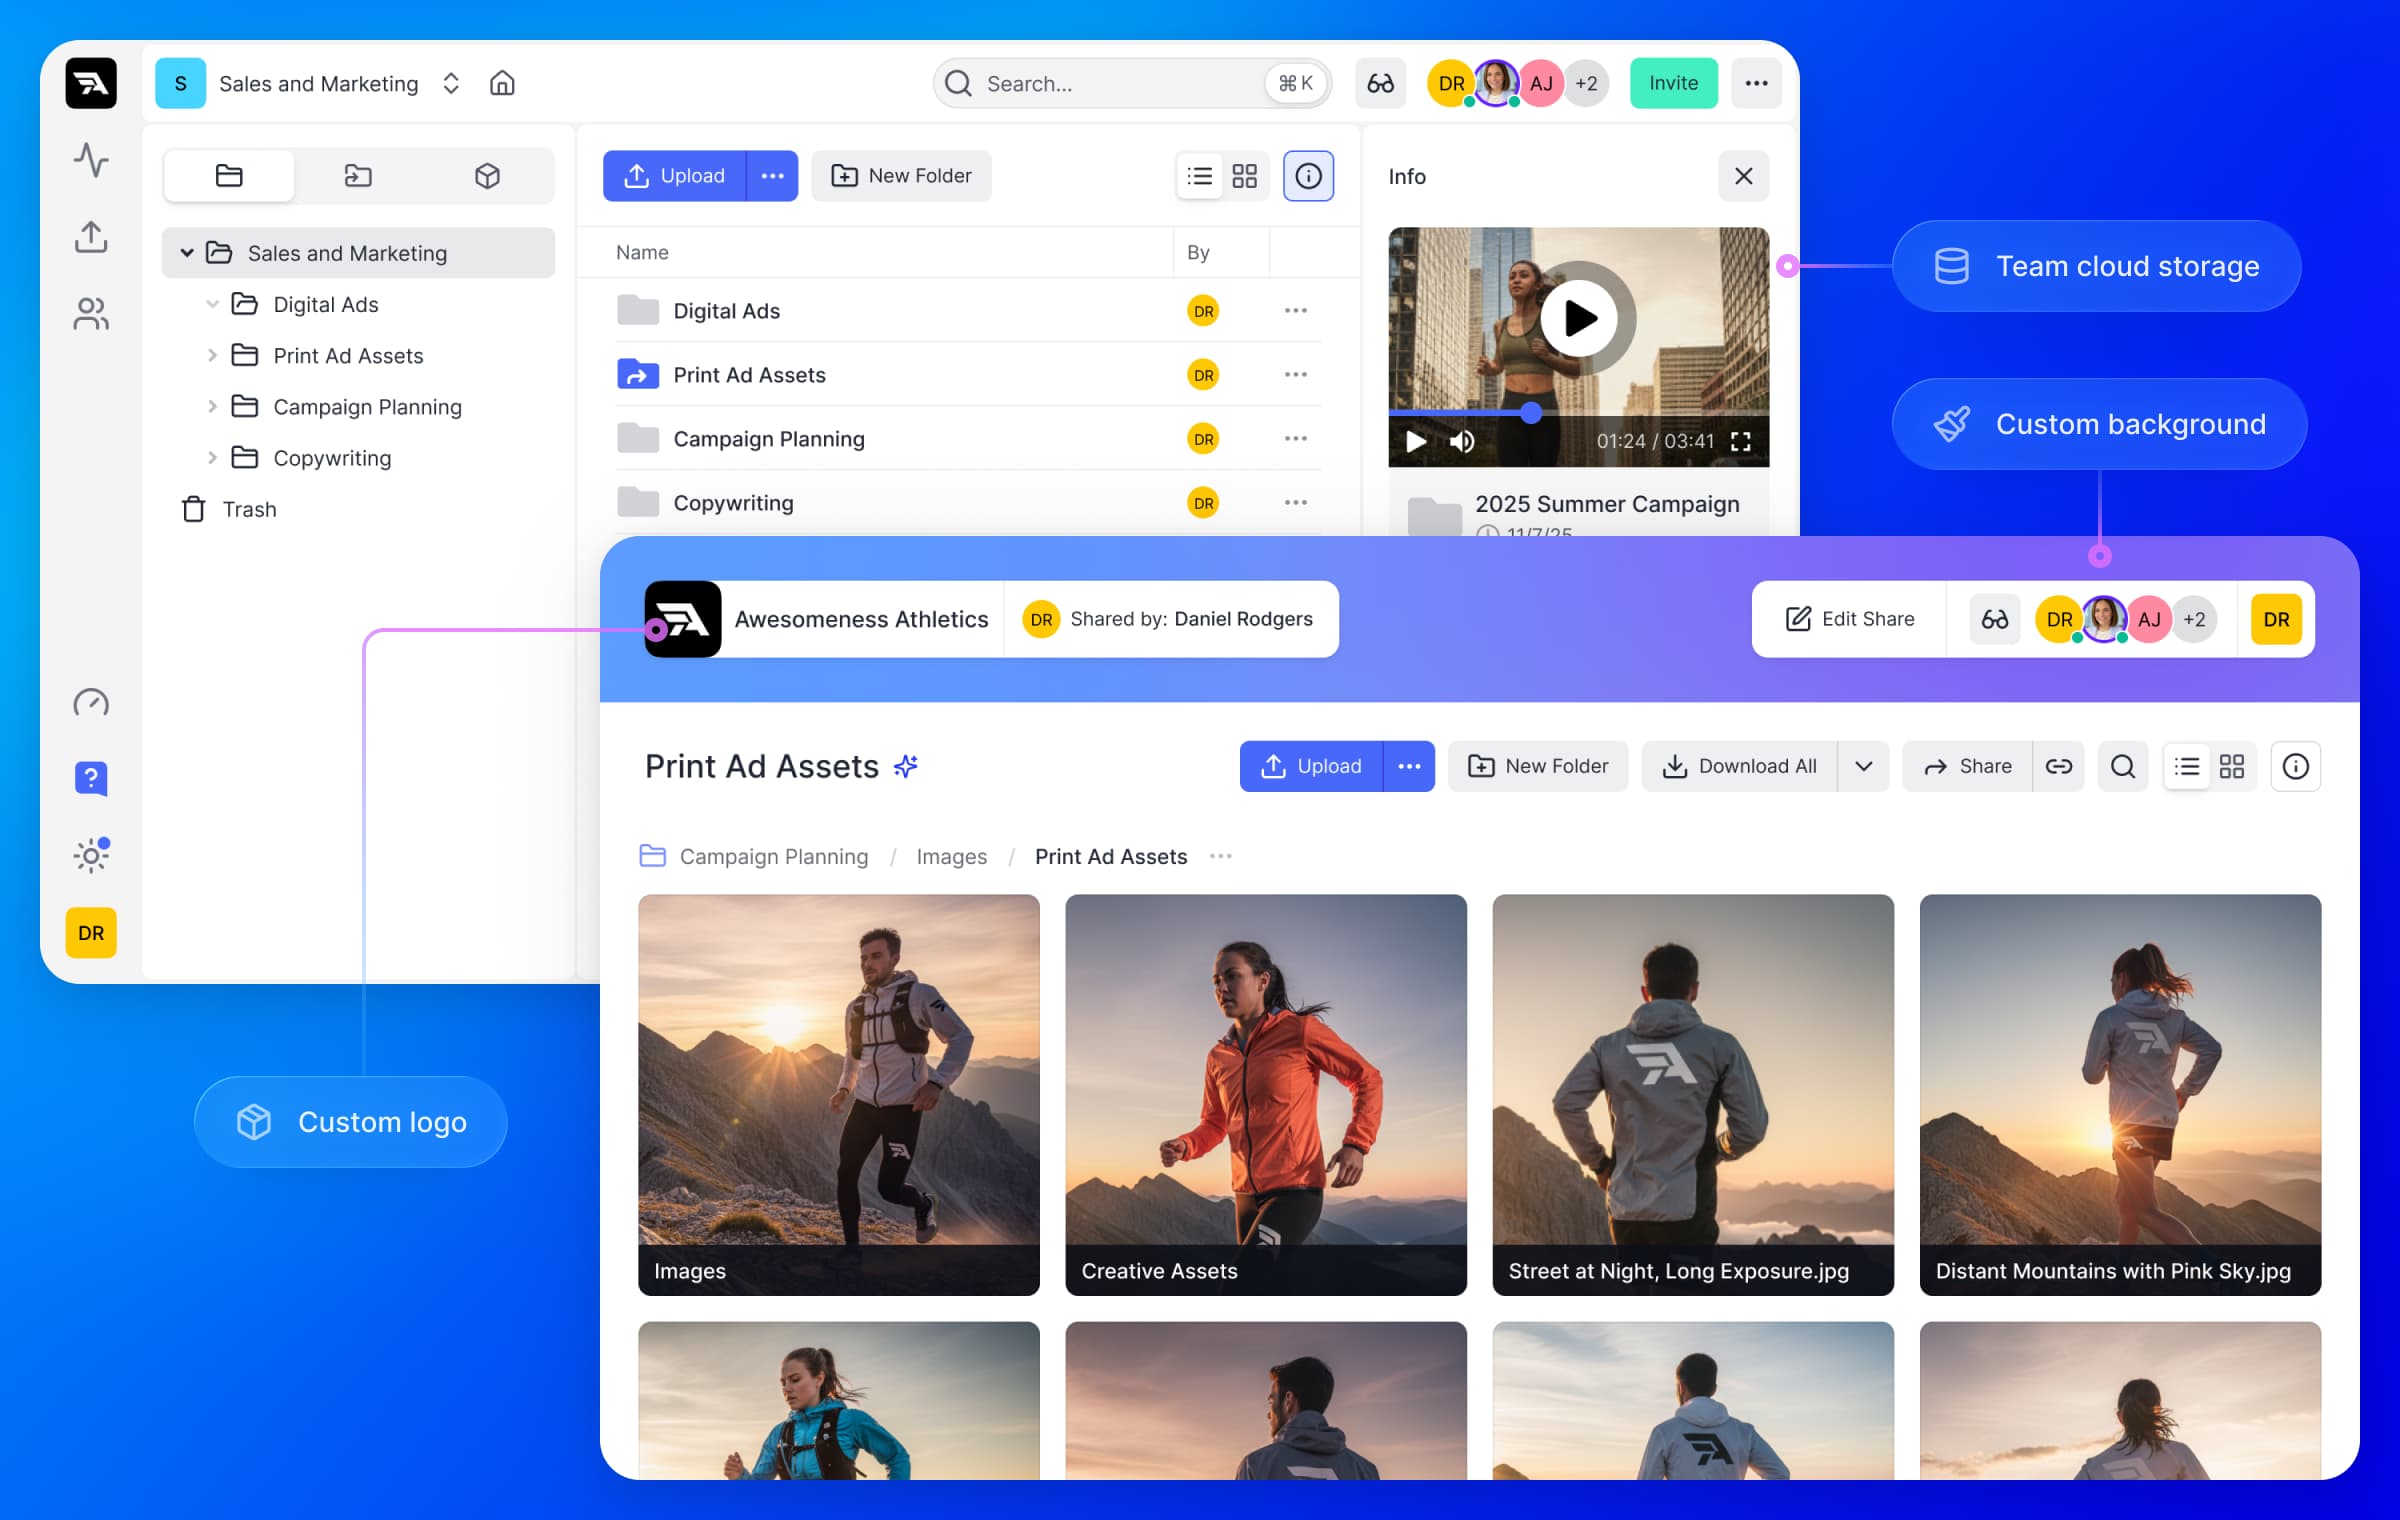Expand the Print Ad Assets folder tree
The image size is (2400, 1520).
point(212,355)
